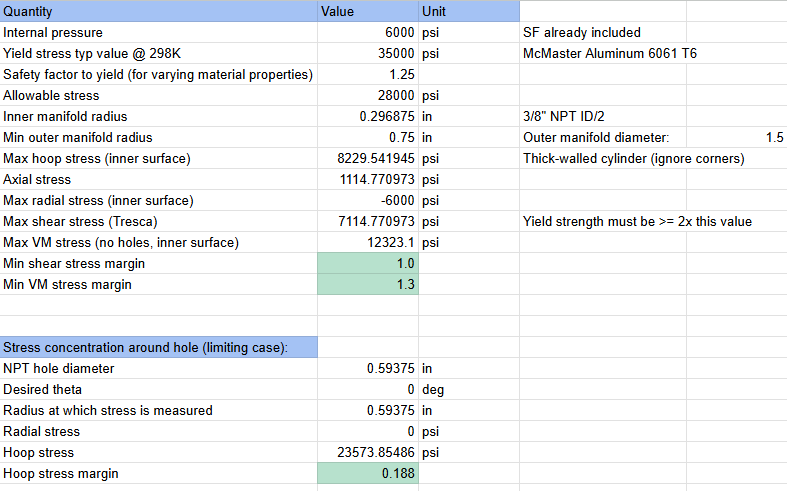The image size is (787, 491).
Task: Select the yield stress value 35000
Action: click(367, 53)
